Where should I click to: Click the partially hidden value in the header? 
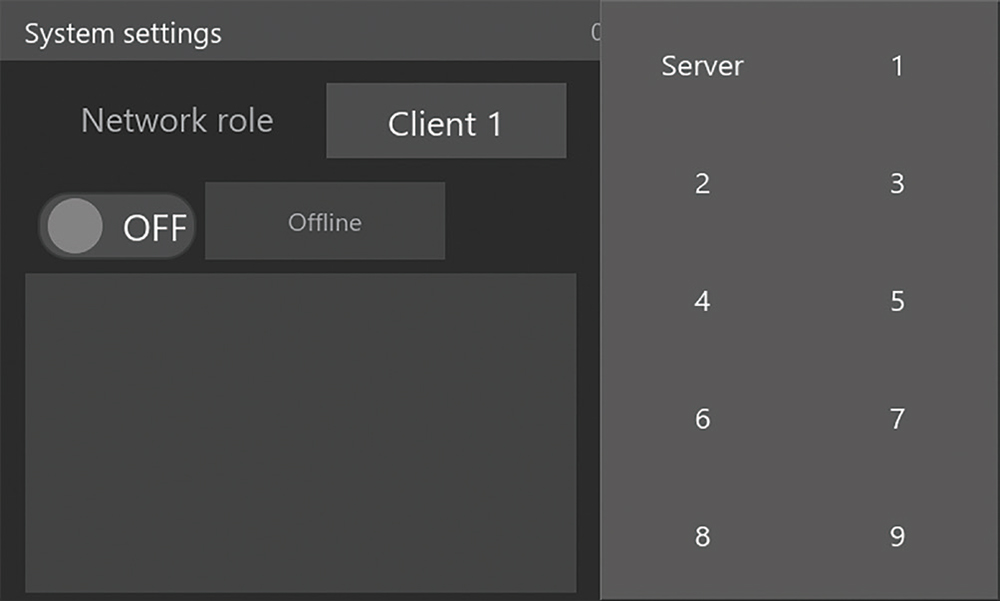595,33
